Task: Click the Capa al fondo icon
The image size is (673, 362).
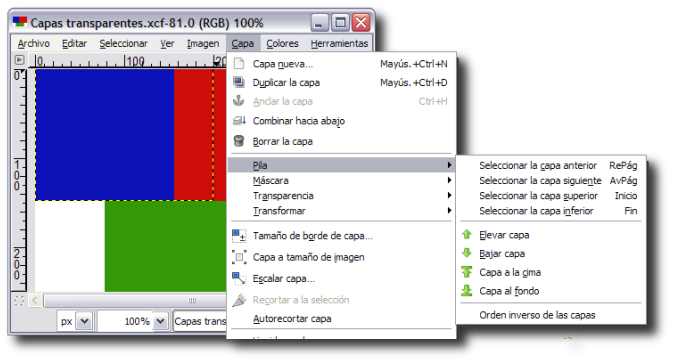Action: [x=467, y=291]
